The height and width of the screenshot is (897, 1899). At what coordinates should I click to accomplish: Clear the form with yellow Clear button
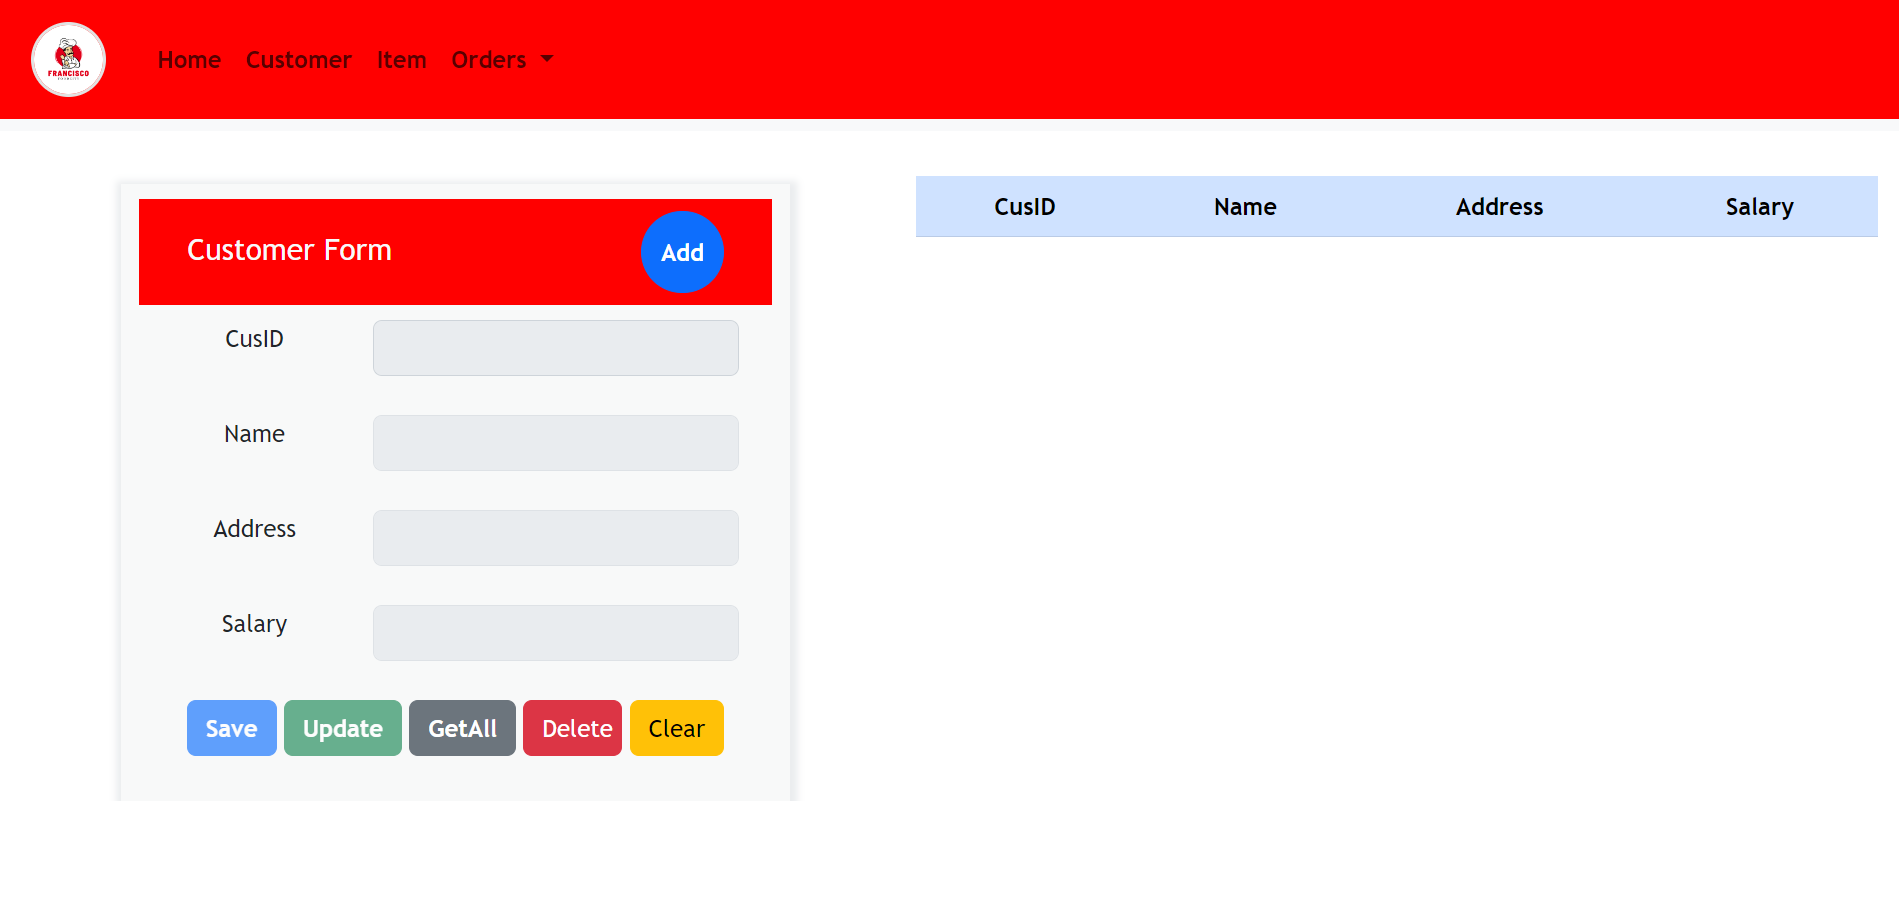click(676, 728)
